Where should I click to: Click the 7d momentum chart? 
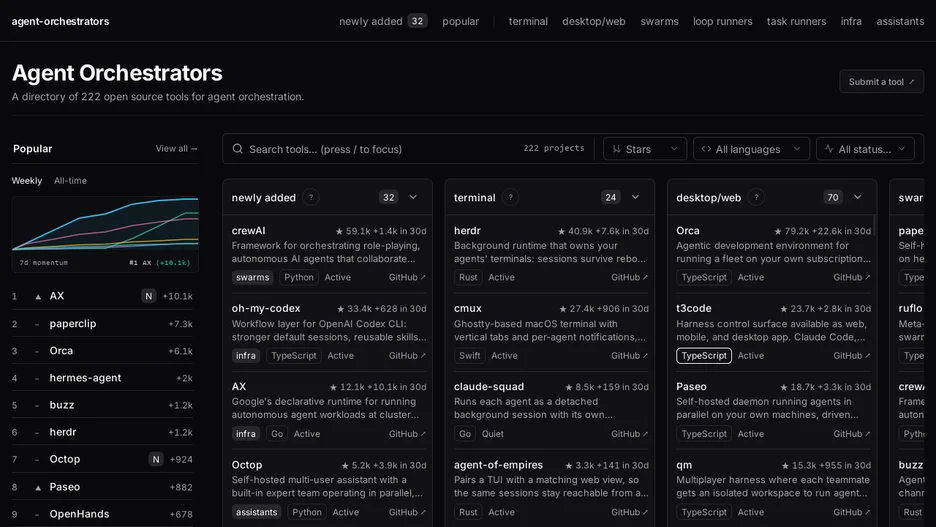click(105, 233)
